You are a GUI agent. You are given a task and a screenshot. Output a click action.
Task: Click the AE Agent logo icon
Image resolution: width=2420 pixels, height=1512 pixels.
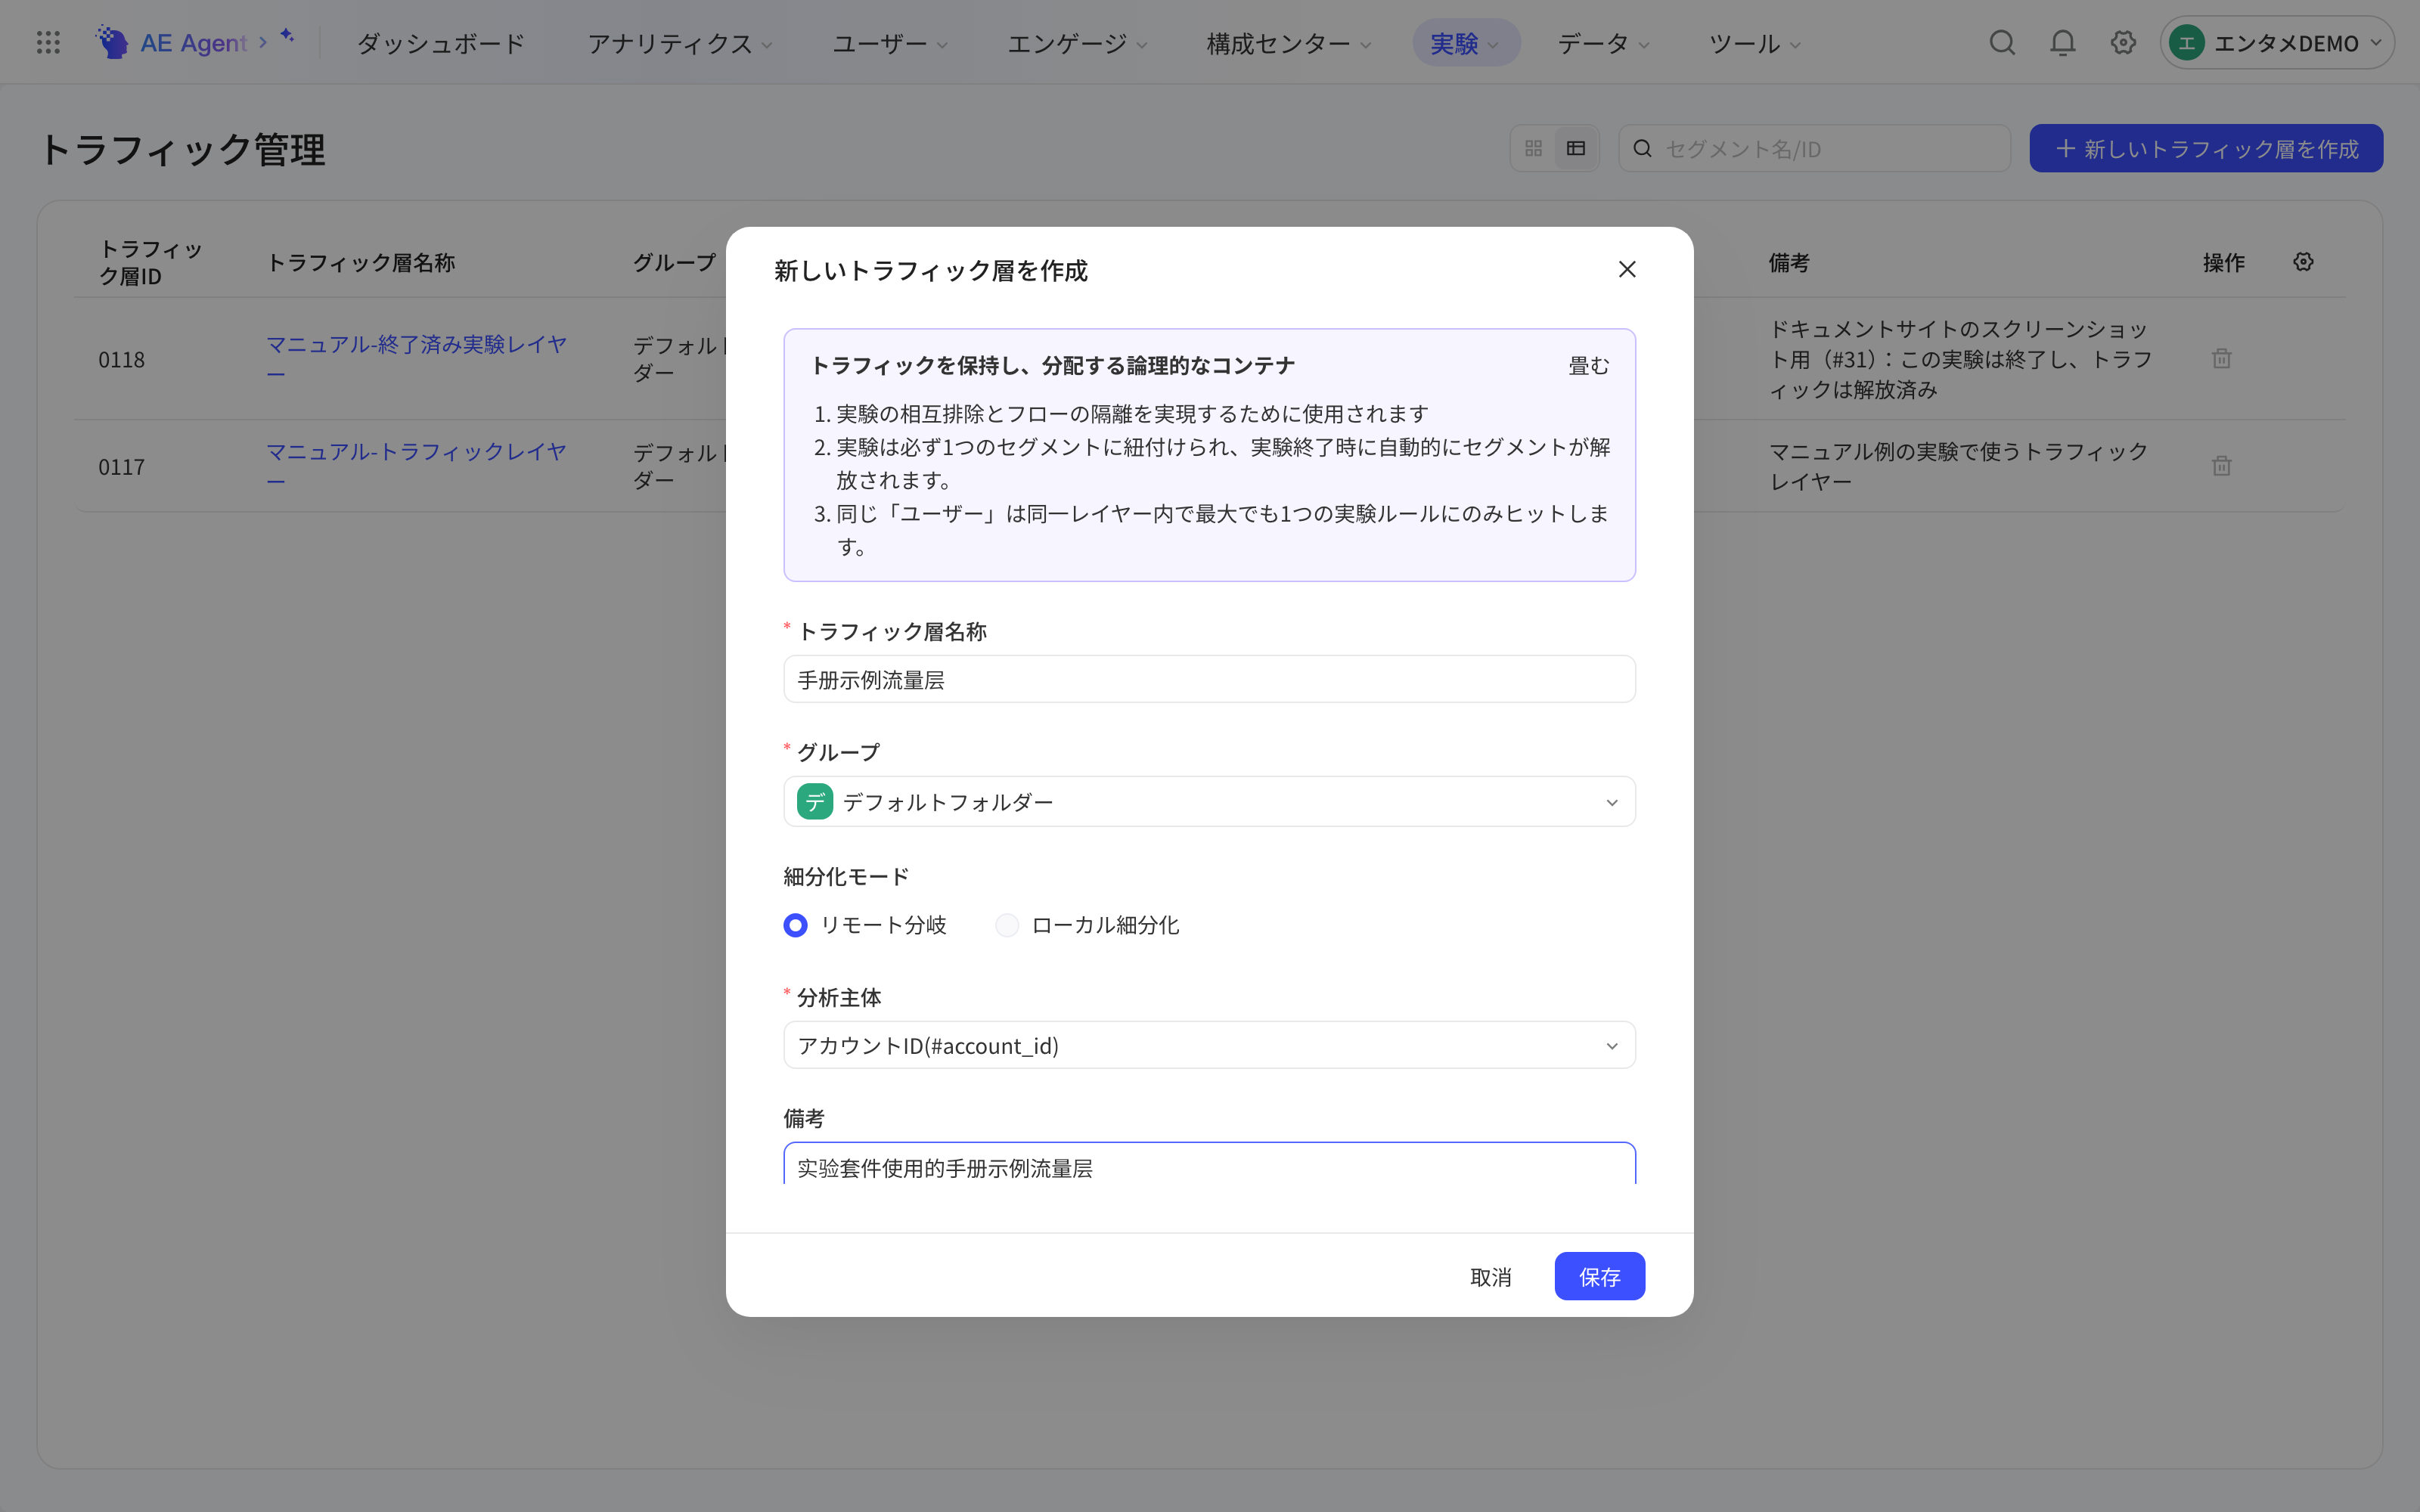[x=111, y=42]
